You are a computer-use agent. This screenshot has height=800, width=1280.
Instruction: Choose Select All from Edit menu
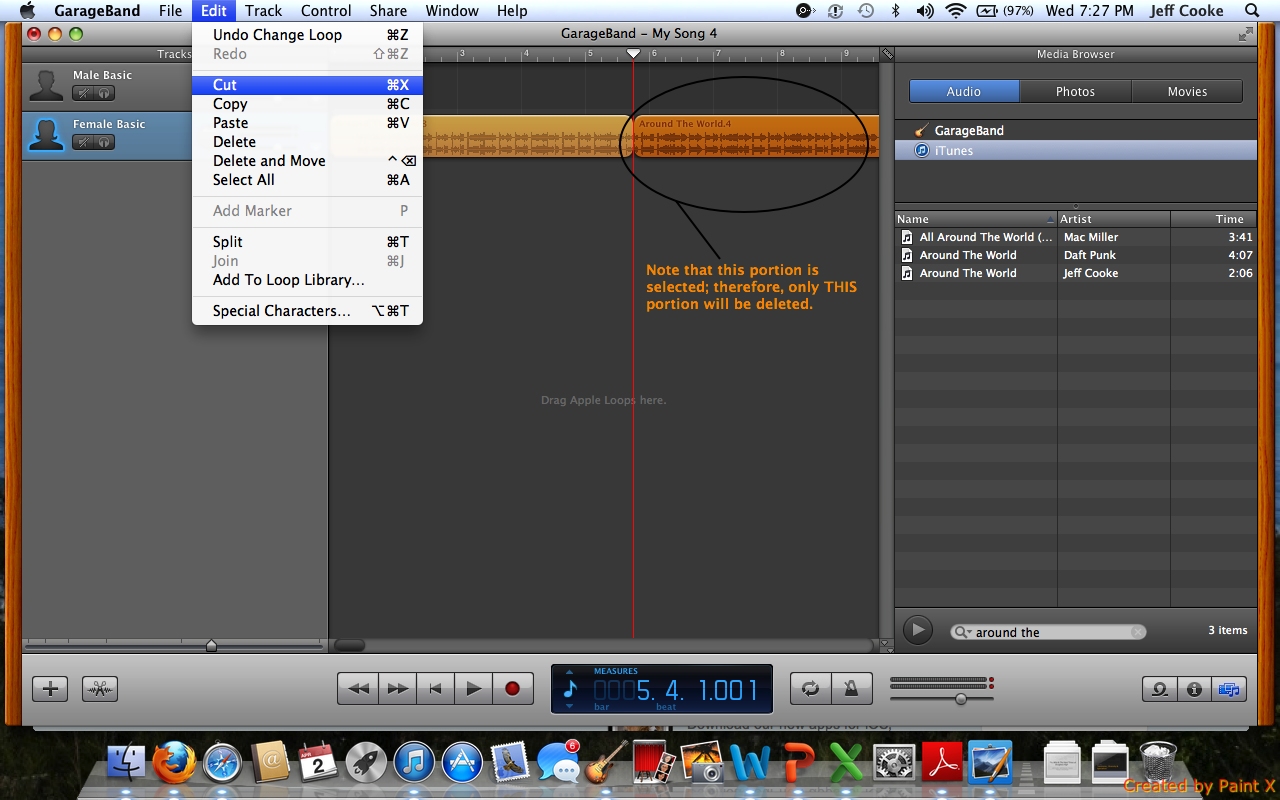pos(307,180)
